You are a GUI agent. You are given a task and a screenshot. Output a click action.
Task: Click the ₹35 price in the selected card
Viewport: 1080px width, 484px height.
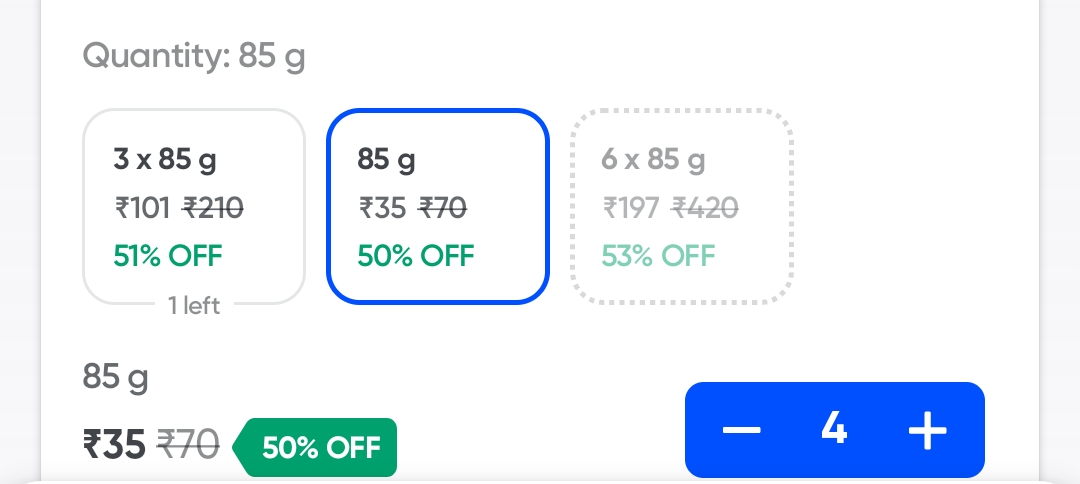383,208
